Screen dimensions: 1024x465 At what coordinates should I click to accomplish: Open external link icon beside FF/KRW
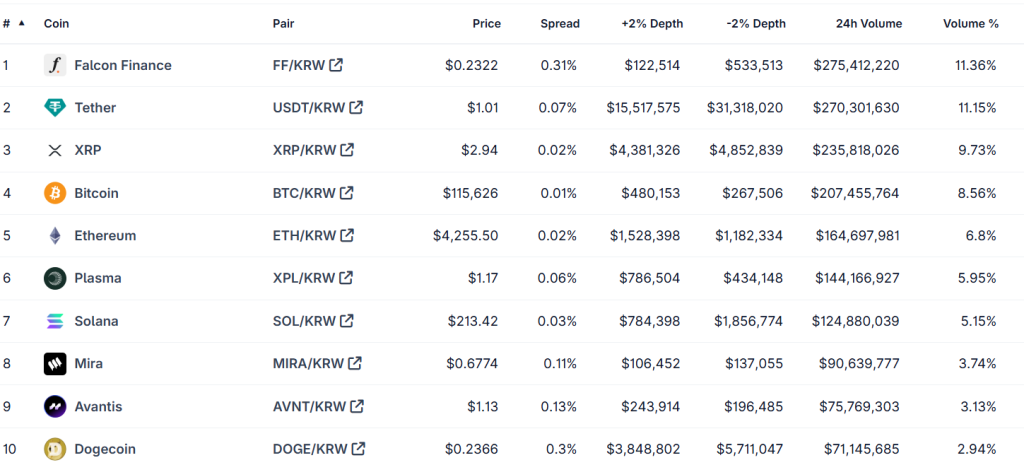336,65
